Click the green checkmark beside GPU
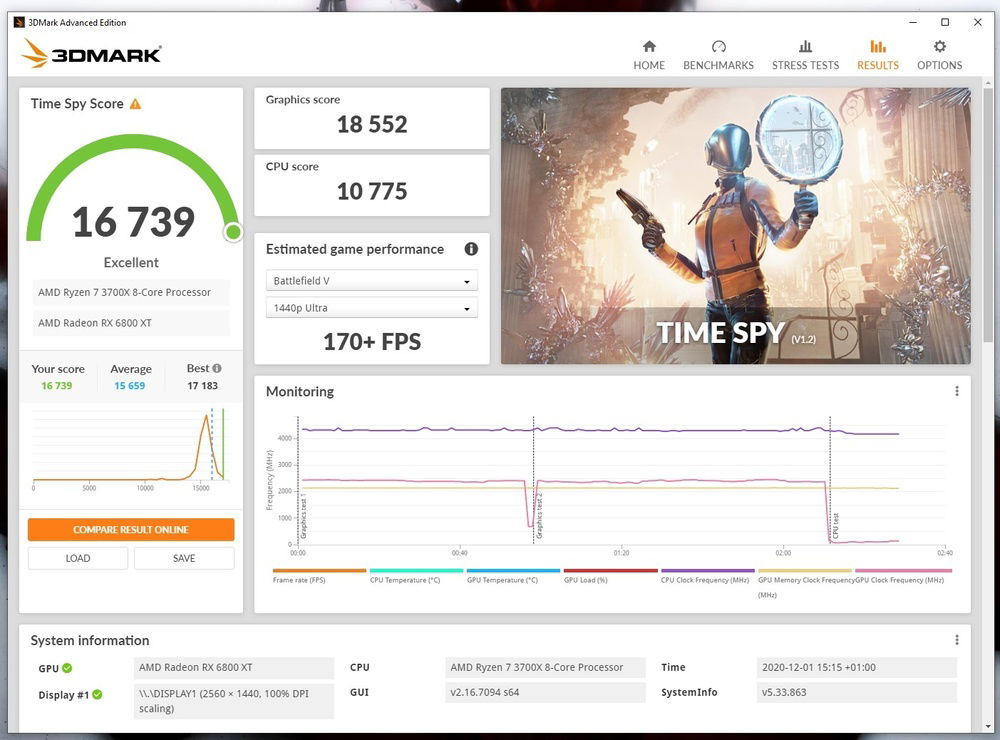 [x=65, y=667]
